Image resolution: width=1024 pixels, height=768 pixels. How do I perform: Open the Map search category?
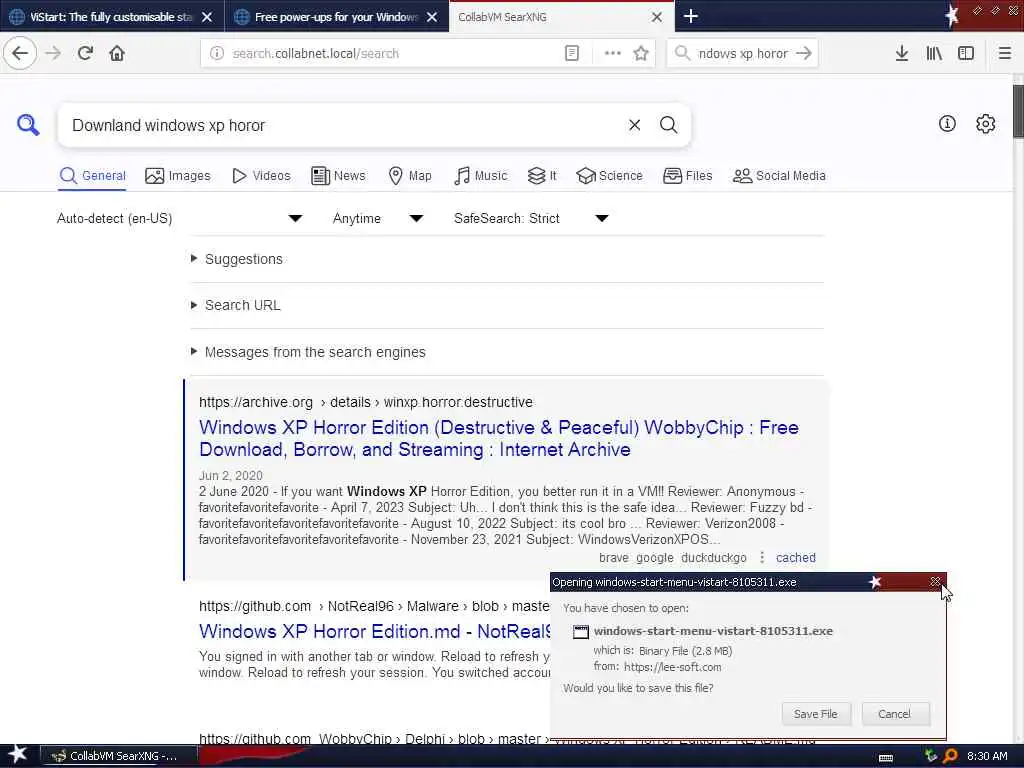pyautogui.click(x=409, y=176)
